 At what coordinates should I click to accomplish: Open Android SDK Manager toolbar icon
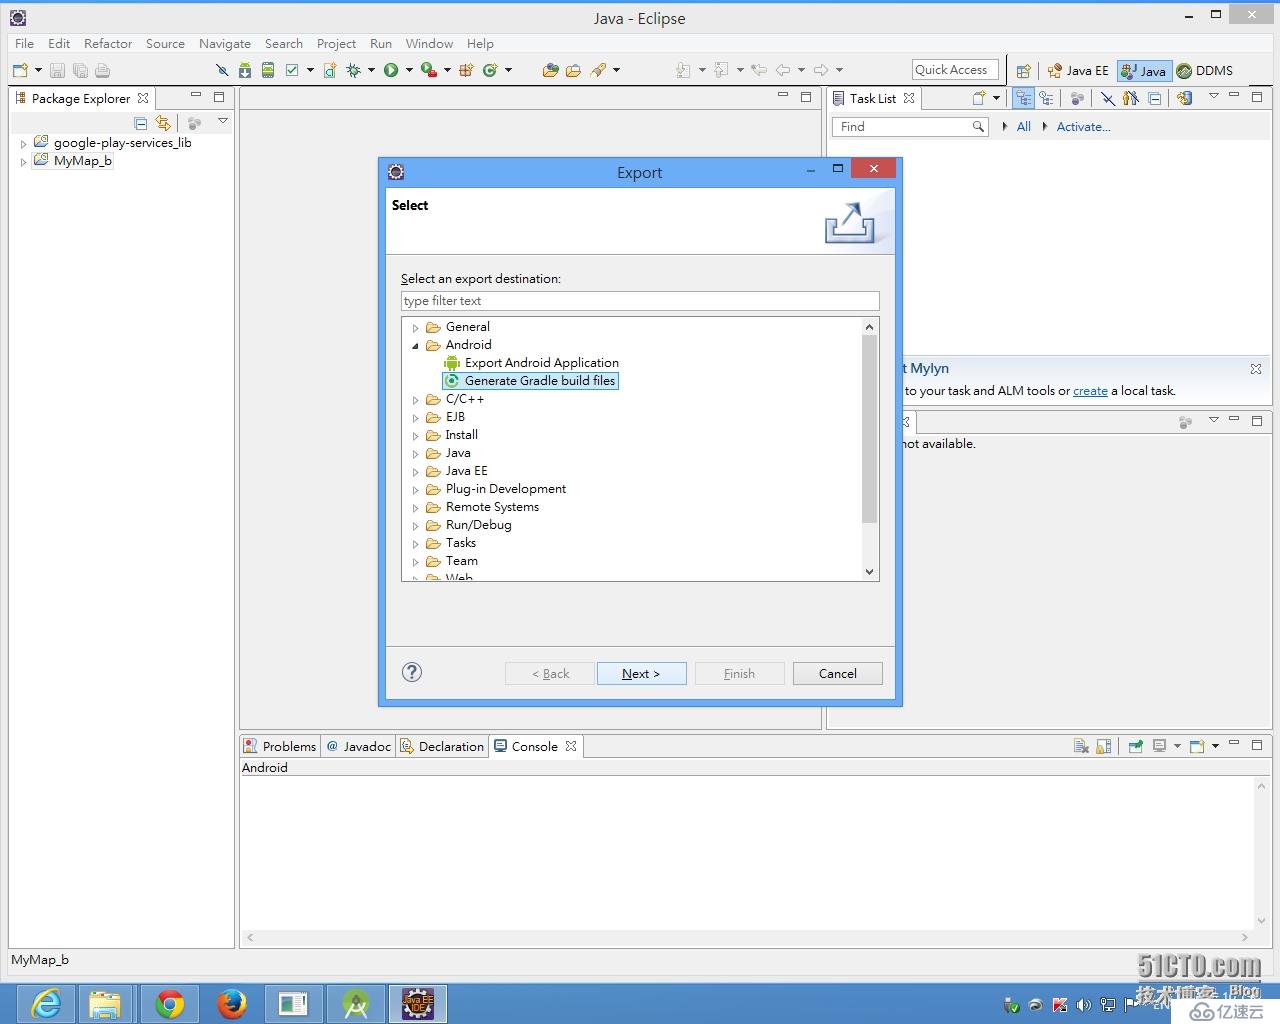click(245, 70)
